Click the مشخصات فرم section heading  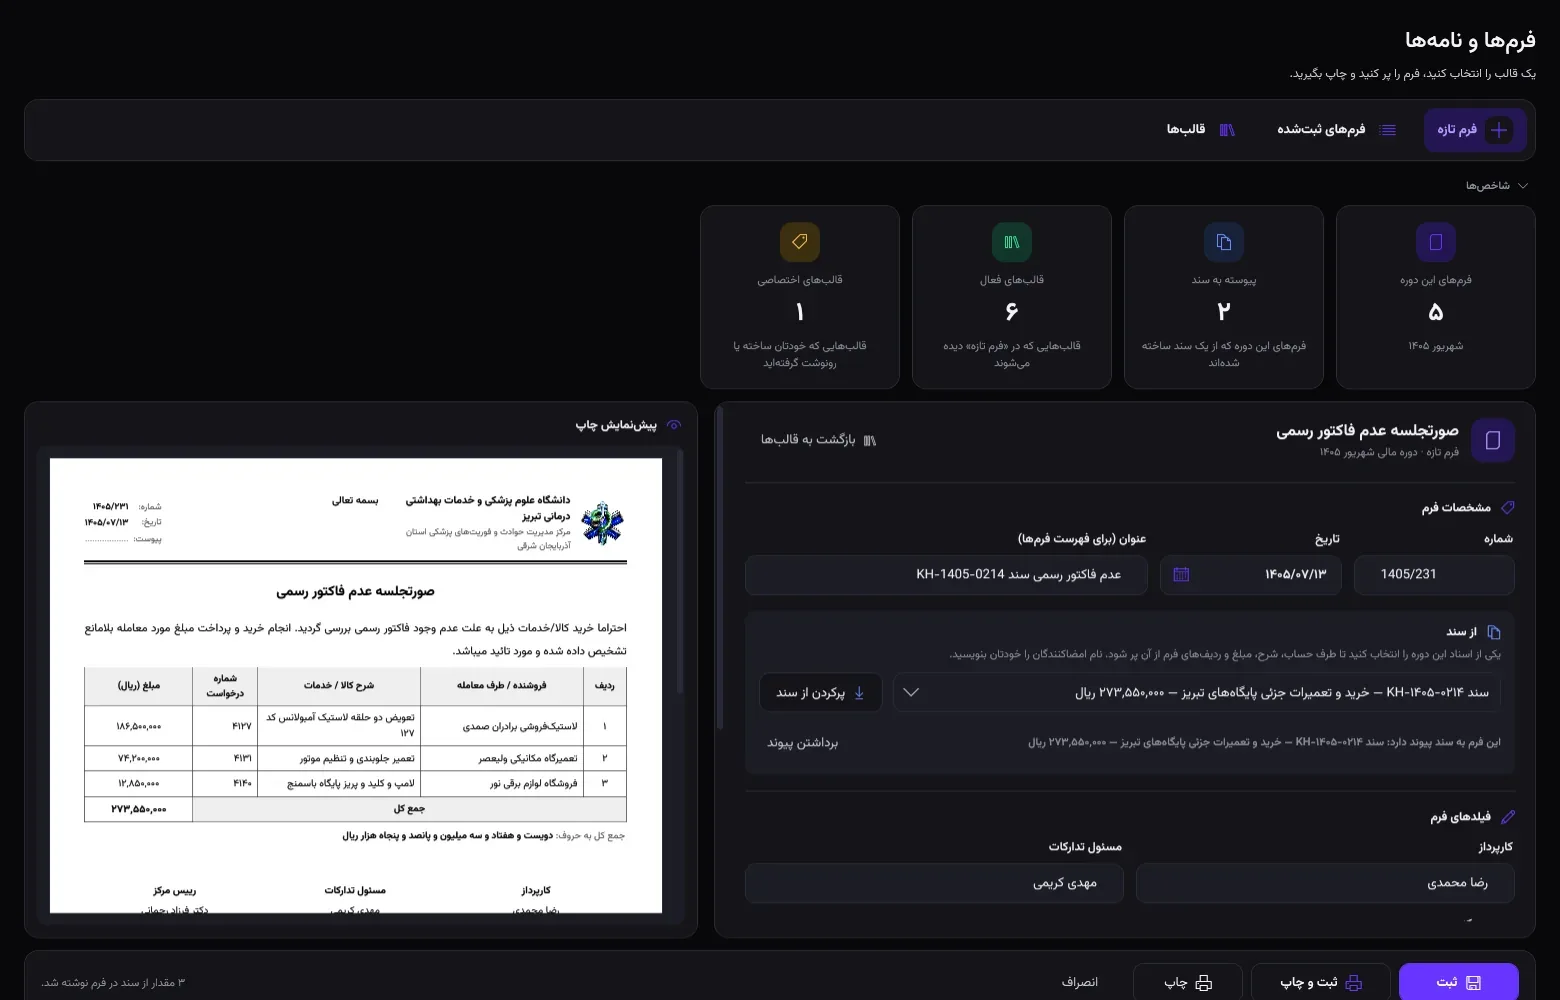1456,508
